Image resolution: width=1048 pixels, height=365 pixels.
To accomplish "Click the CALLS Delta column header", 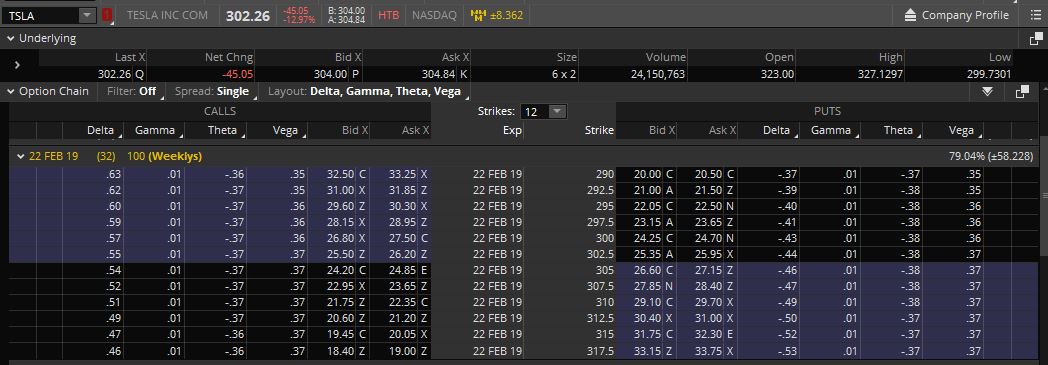I will point(100,130).
